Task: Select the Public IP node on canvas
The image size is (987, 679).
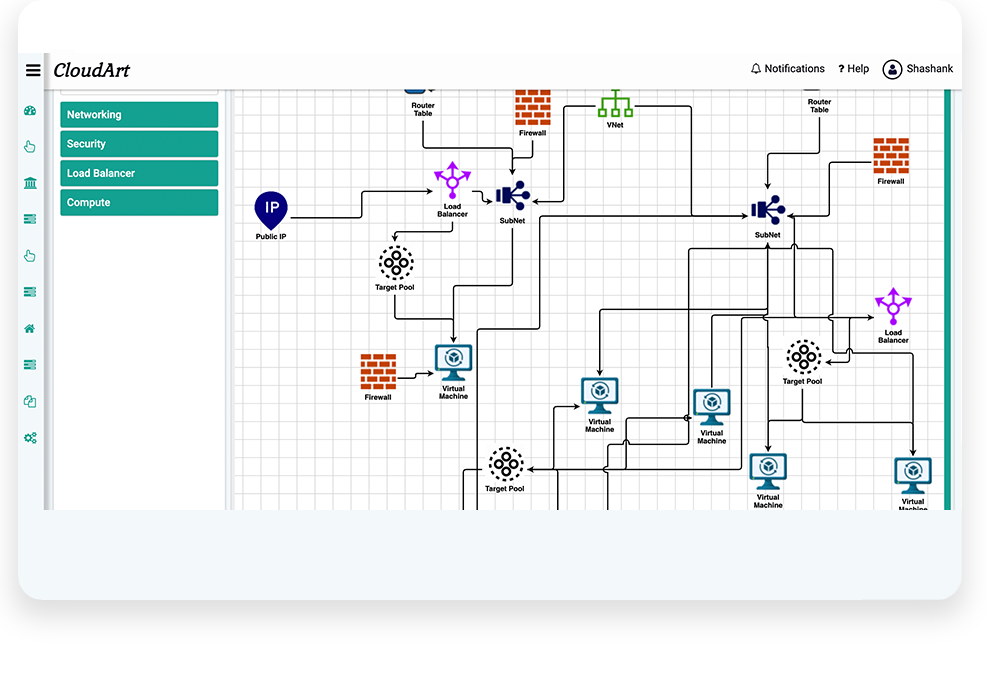Action: point(270,210)
